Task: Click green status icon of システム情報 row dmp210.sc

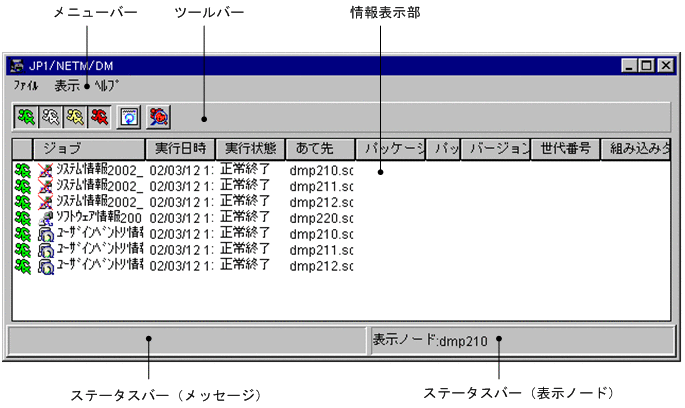Action: pyautogui.click(x=23, y=170)
